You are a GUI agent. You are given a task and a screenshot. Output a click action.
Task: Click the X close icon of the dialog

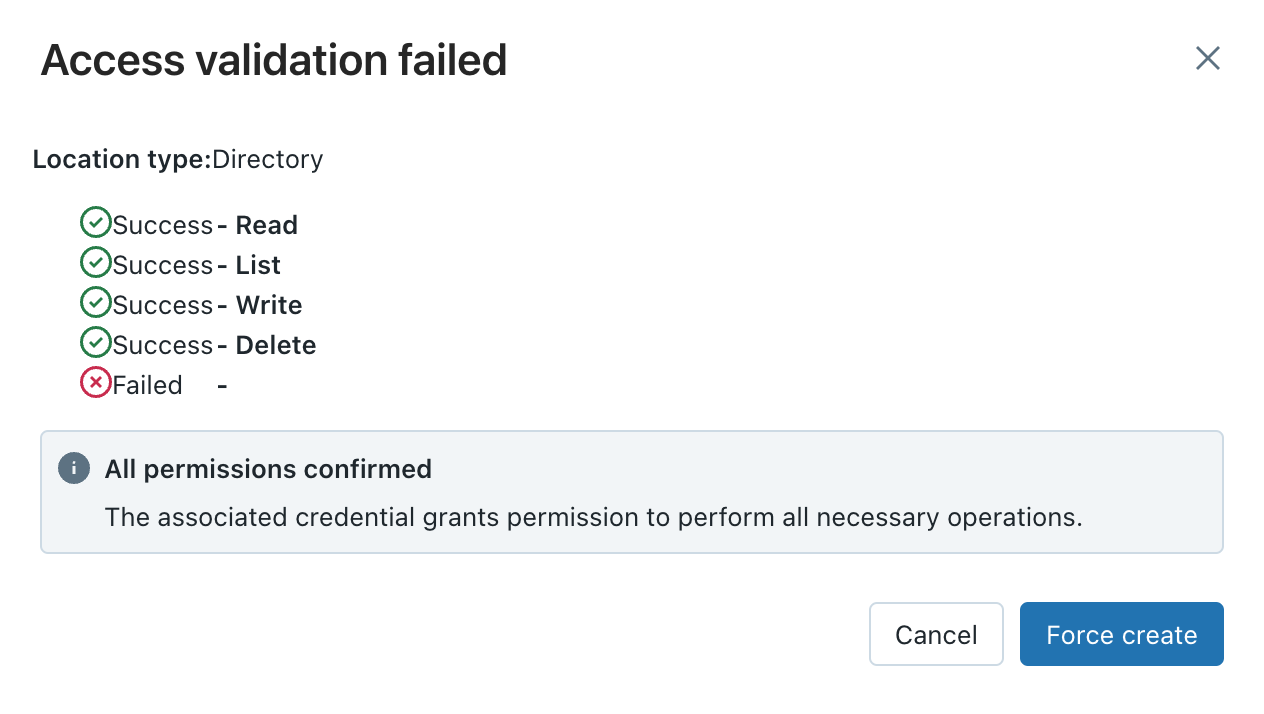click(1207, 59)
